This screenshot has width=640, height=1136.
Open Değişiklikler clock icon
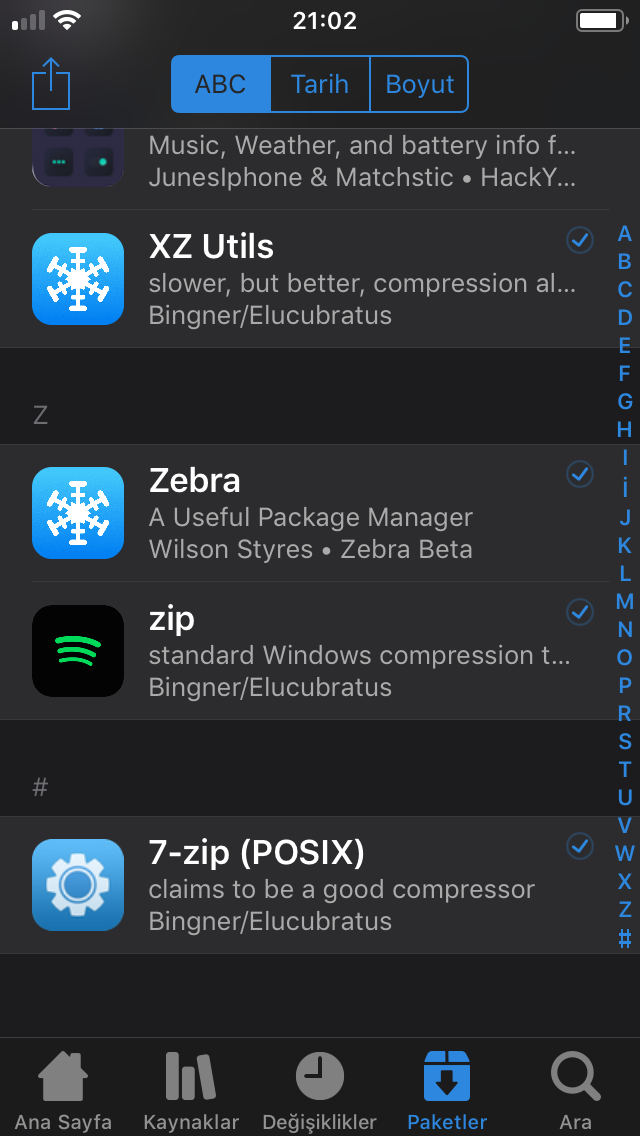pos(320,1076)
